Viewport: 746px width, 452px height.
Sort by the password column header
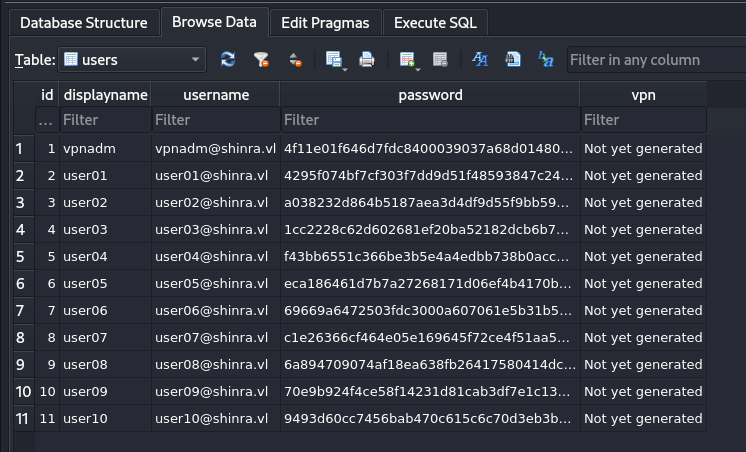[x=430, y=95]
